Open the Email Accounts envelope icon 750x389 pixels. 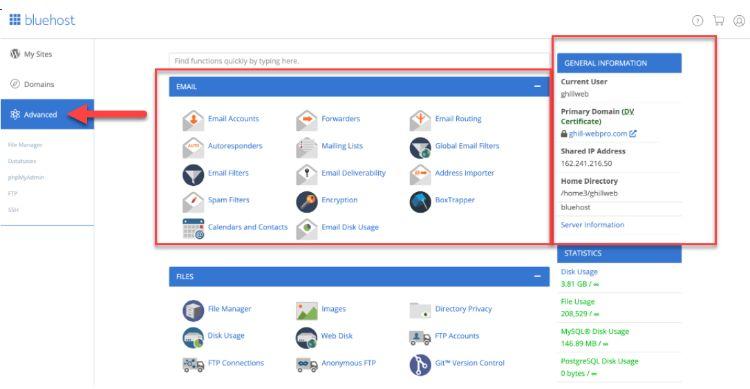click(x=193, y=120)
